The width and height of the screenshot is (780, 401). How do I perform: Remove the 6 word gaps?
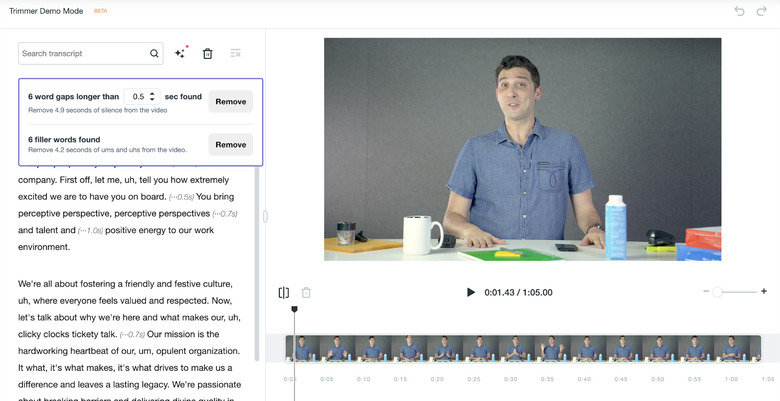tap(230, 101)
